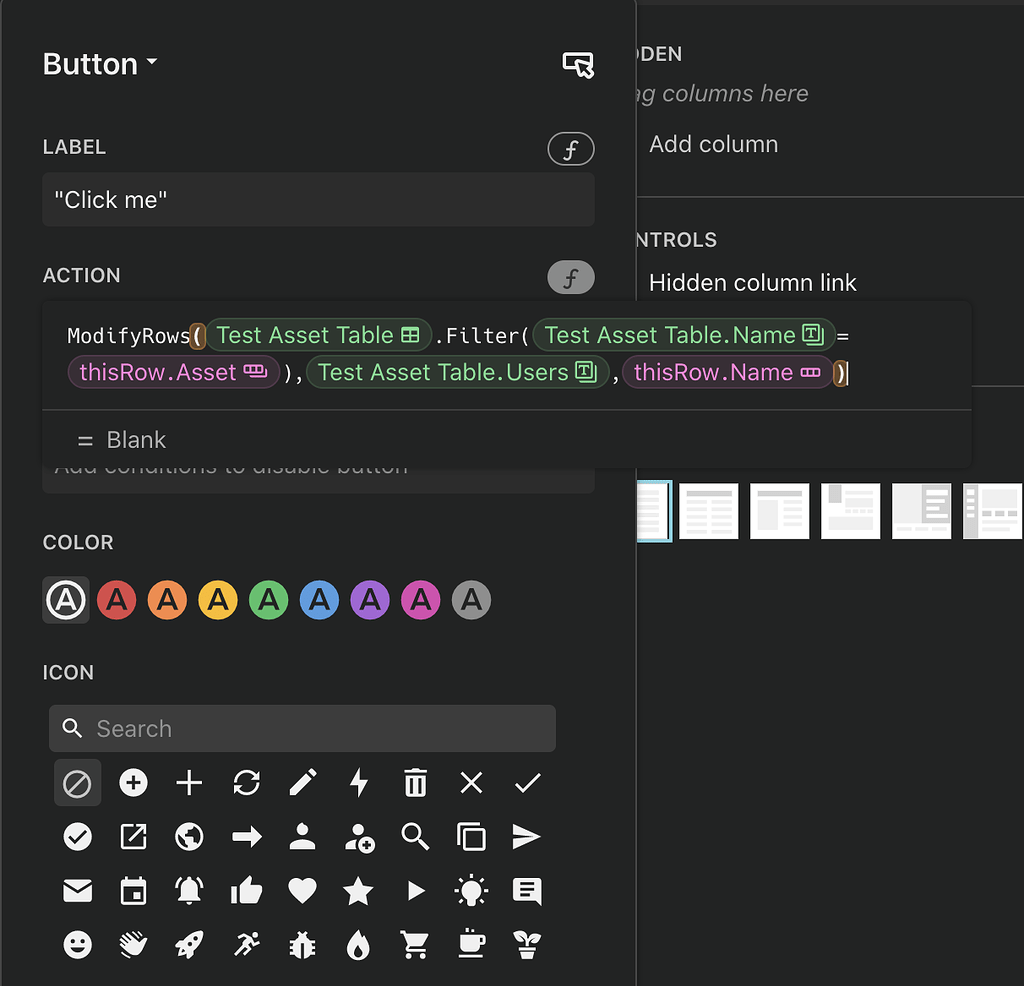Choose the purple color swatch

click(x=370, y=600)
